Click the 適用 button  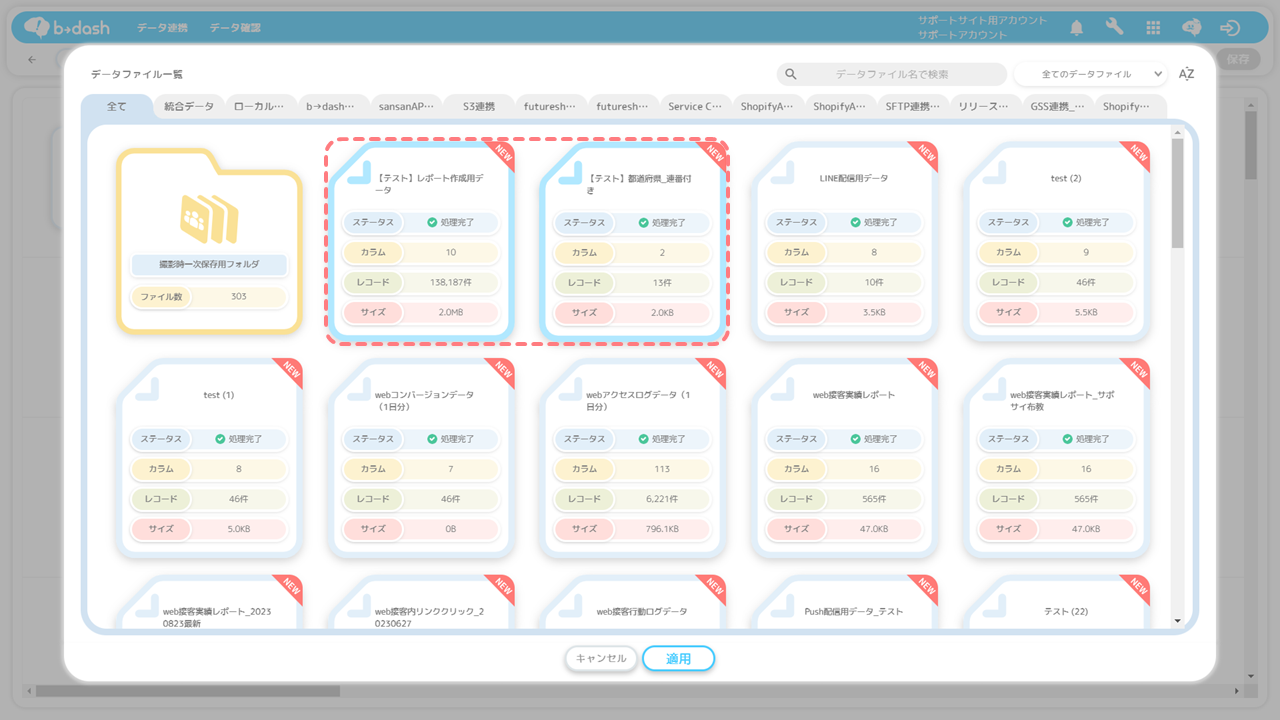(679, 658)
